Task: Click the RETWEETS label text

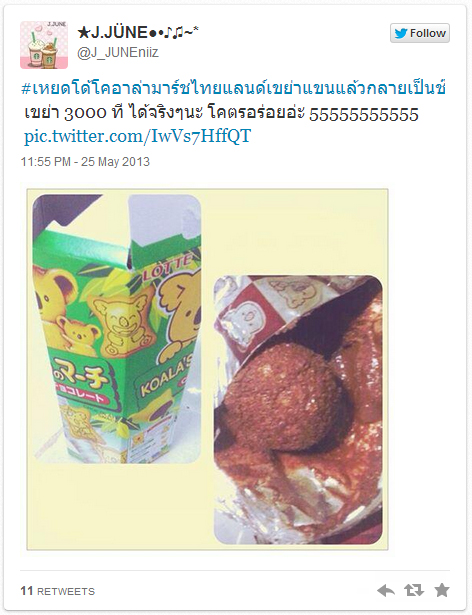Action: [x=66, y=591]
